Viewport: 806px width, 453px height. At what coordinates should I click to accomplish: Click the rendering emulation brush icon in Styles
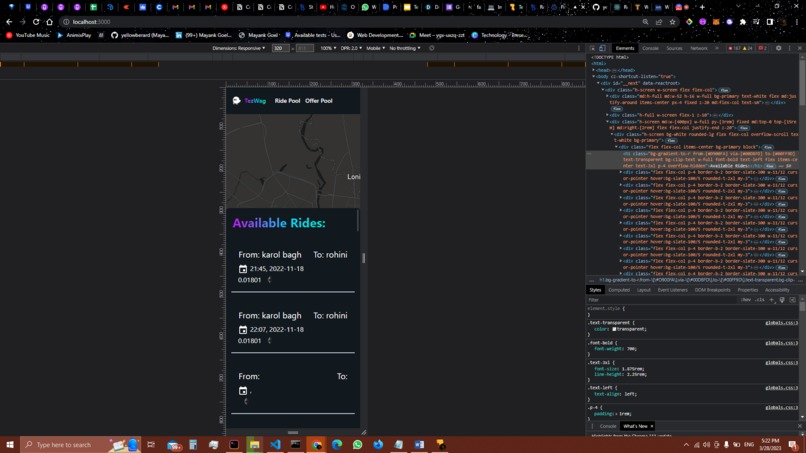point(782,300)
